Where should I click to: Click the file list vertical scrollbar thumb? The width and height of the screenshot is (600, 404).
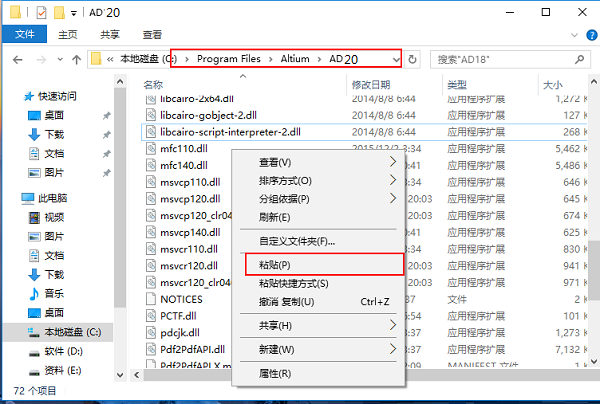click(x=593, y=270)
